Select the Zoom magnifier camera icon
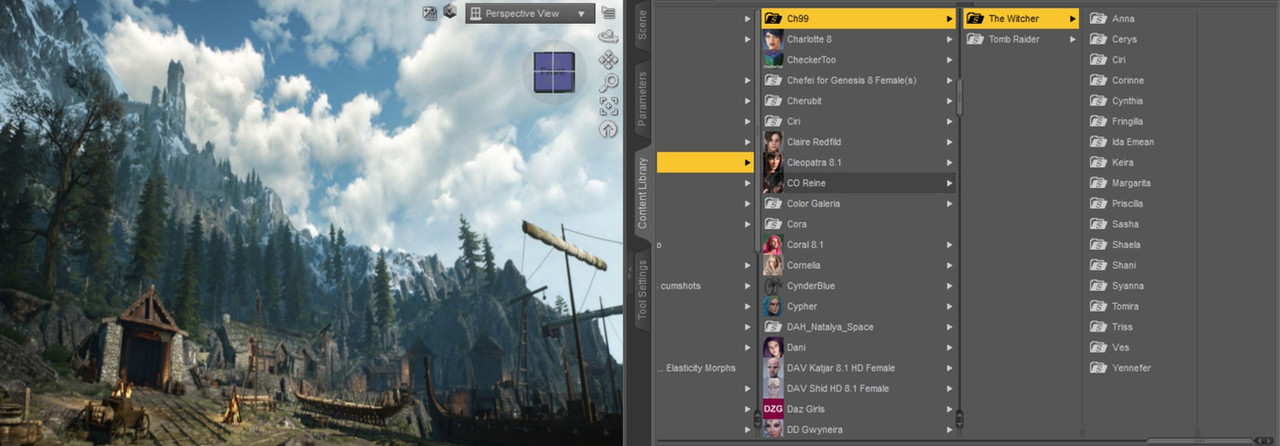This screenshot has width=1280, height=446. coord(608,83)
